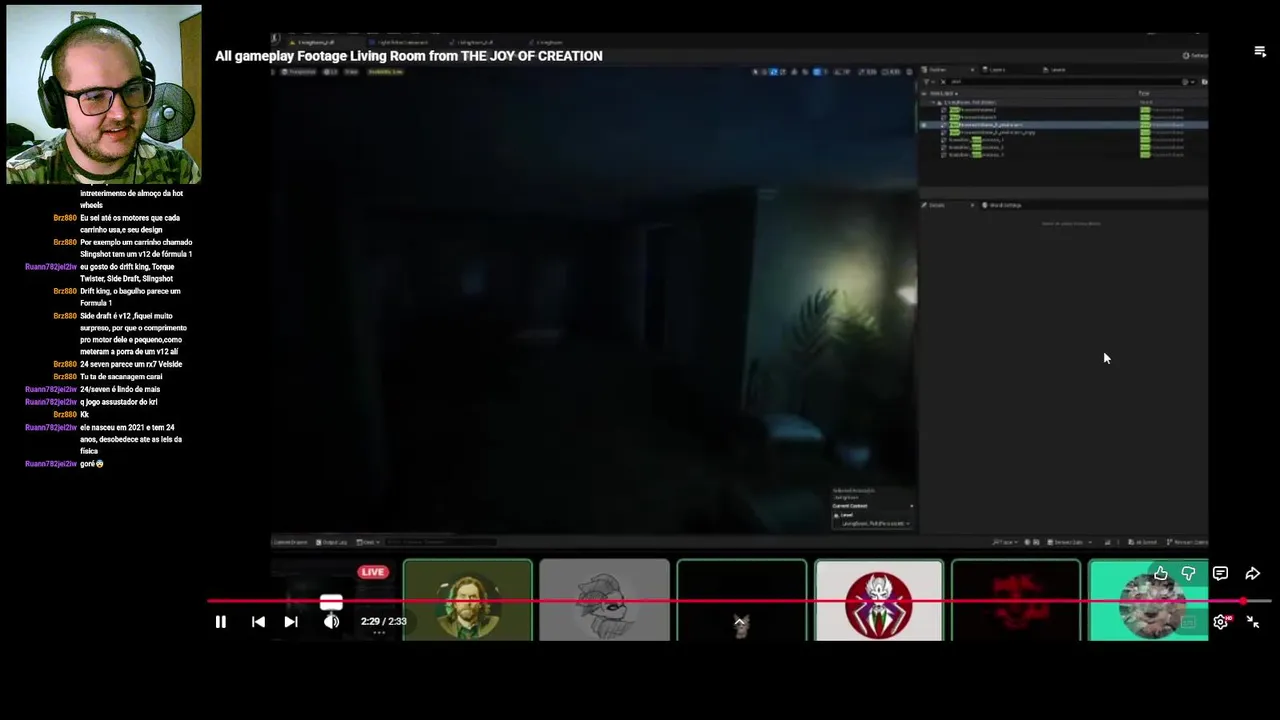Screen dimensions: 1280x720
Task: Click the All Saved status indicator
Action: point(1142,542)
